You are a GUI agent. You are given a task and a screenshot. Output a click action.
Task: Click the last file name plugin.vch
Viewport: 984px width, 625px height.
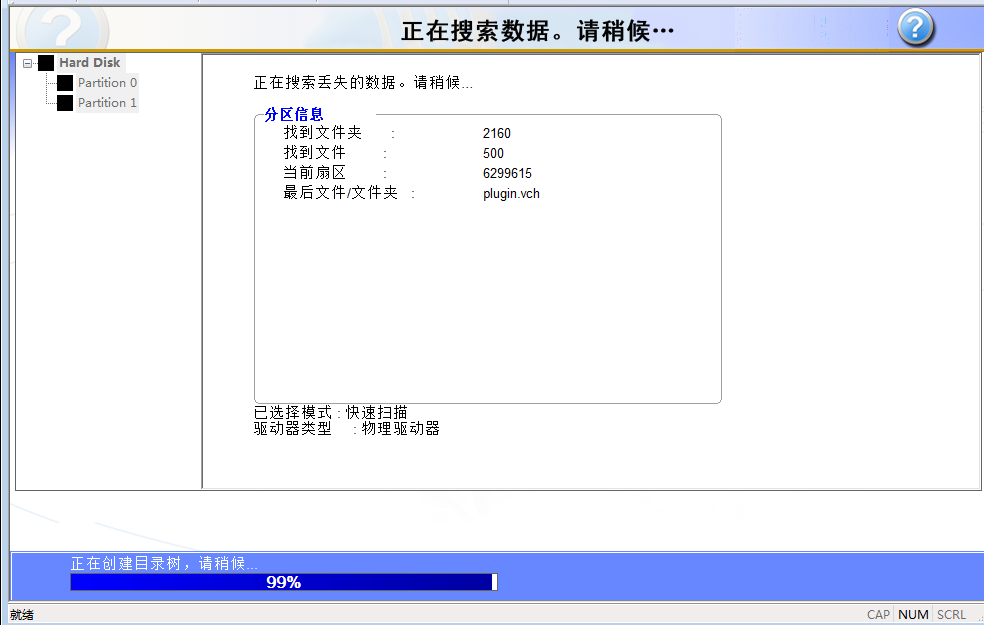point(511,193)
